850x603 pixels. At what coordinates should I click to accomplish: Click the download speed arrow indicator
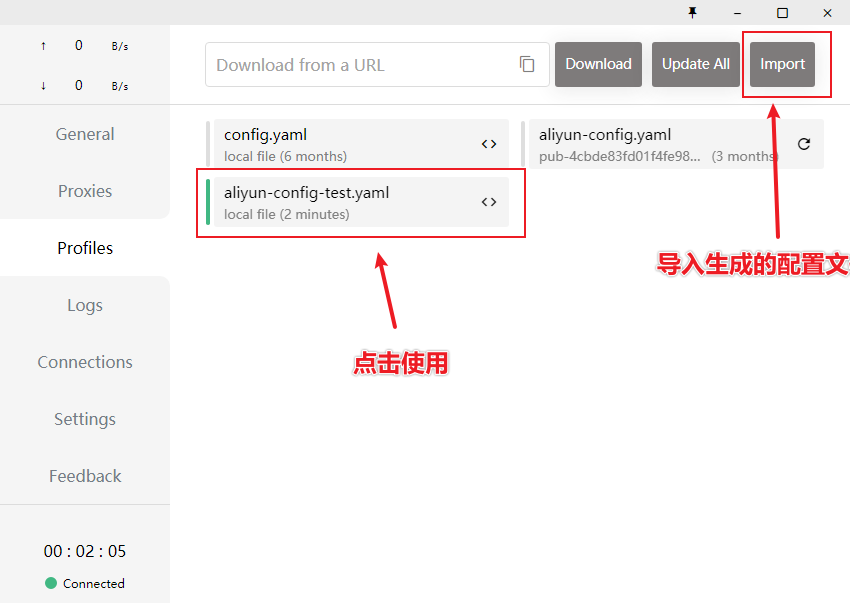click(x=43, y=86)
